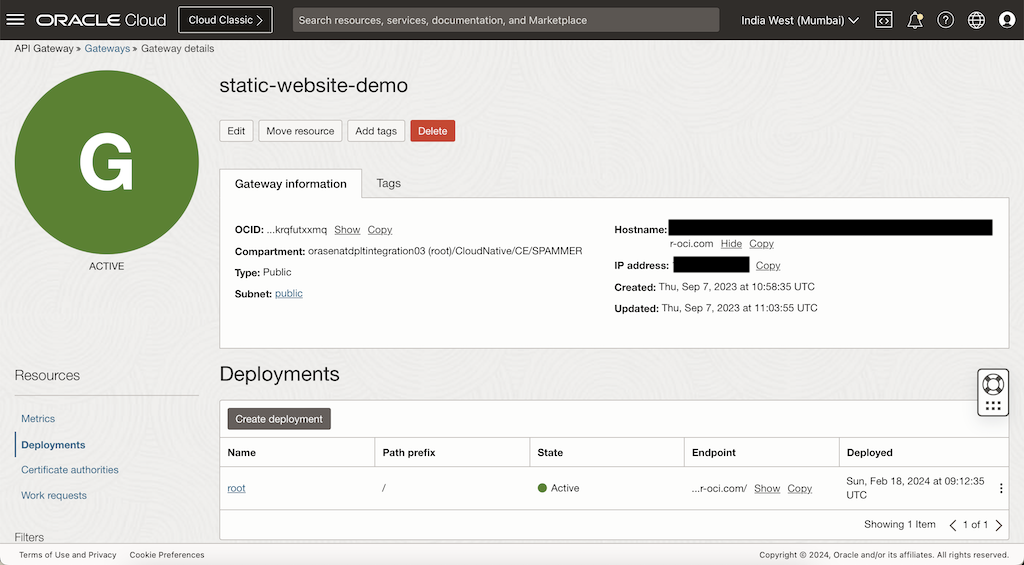Viewport: 1024px width, 565px height.
Task: Click the deployed date Feb 18, 2024
Action: coord(915,487)
